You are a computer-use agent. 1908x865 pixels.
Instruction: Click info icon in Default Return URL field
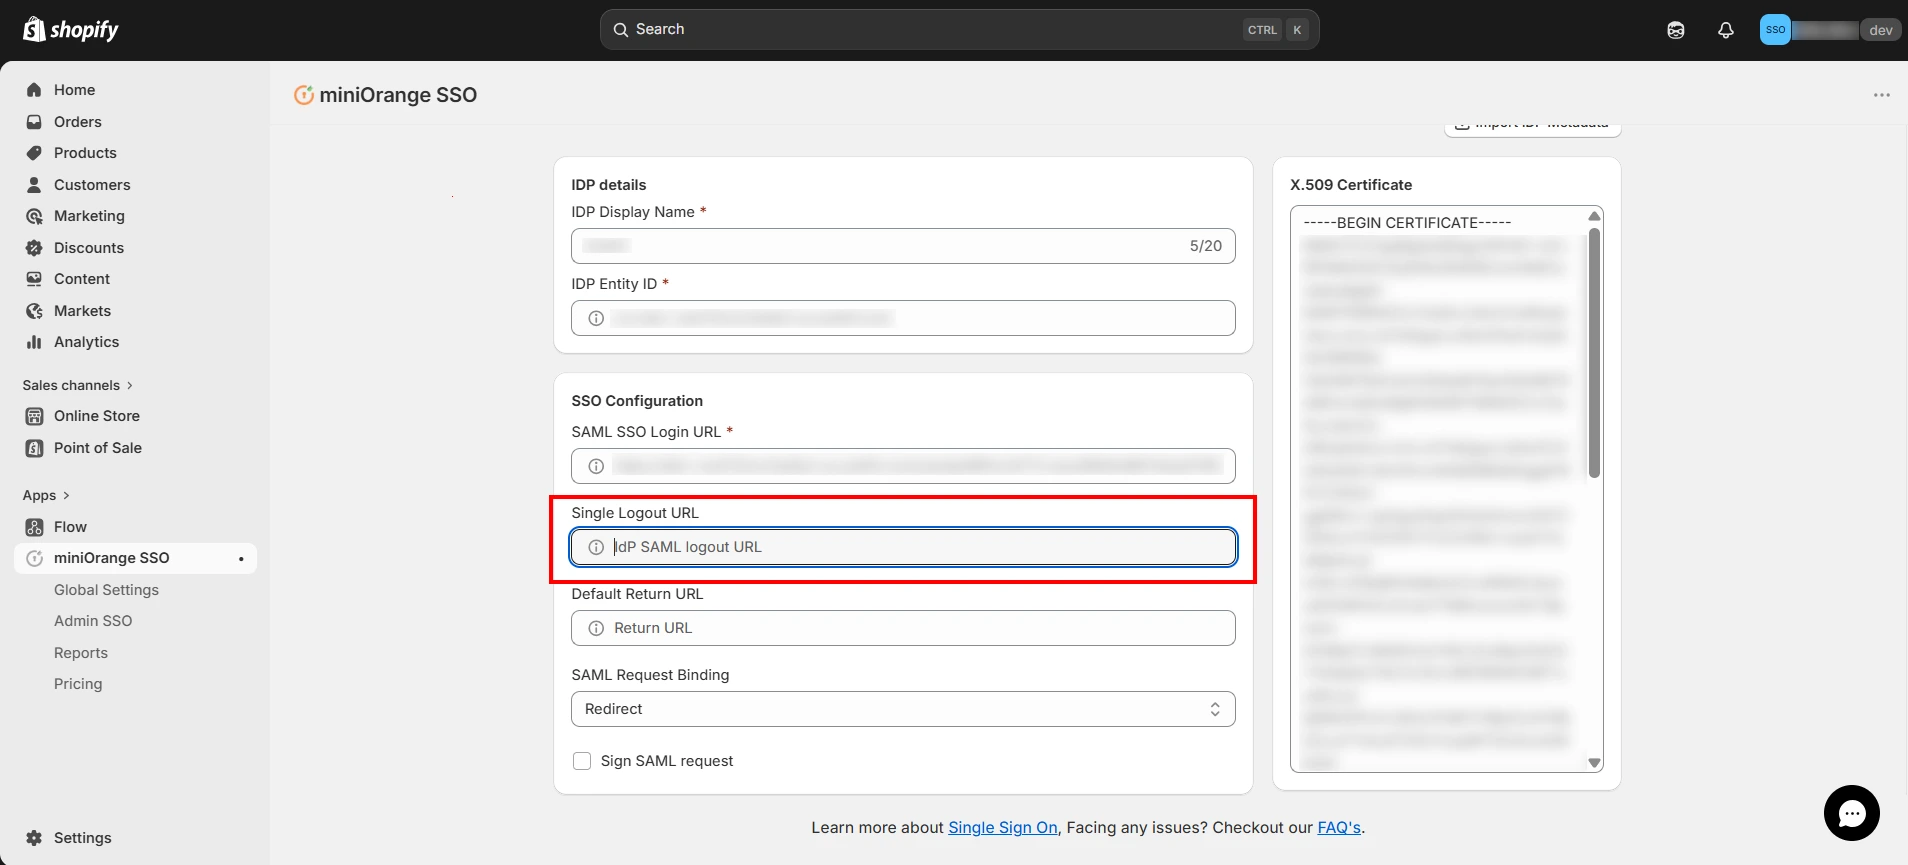click(596, 628)
